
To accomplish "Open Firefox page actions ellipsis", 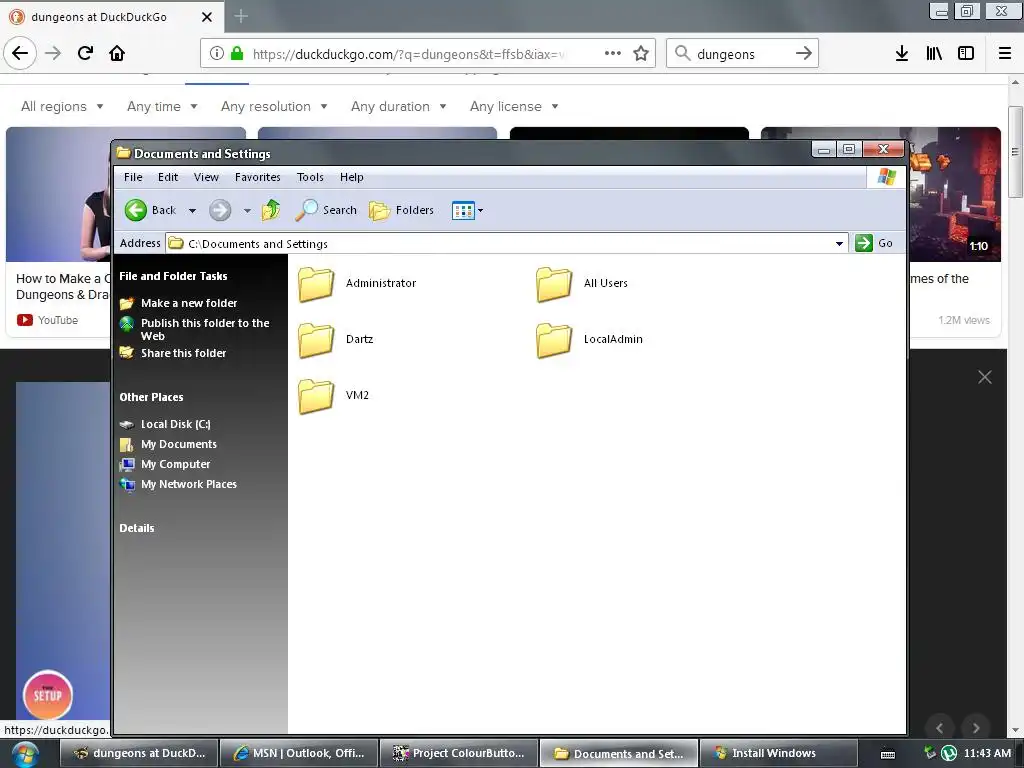I will tap(613, 54).
